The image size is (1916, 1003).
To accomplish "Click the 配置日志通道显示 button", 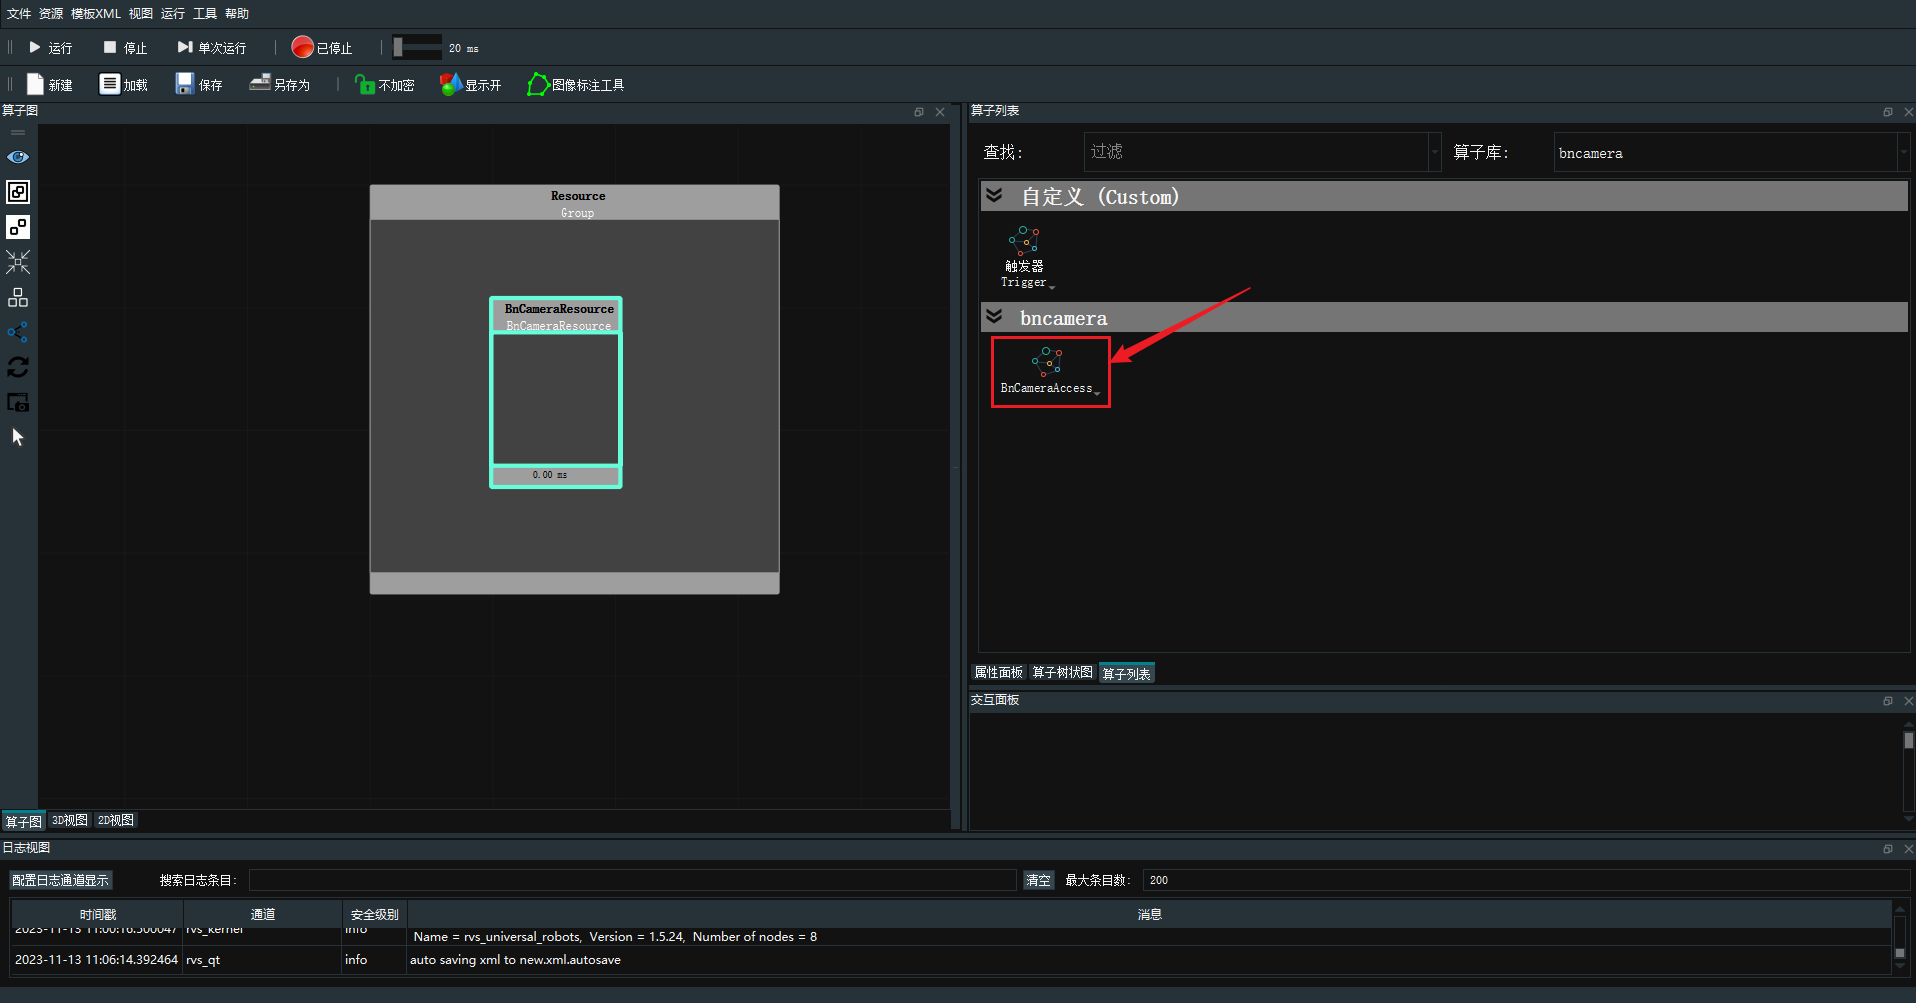I will pos(60,880).
